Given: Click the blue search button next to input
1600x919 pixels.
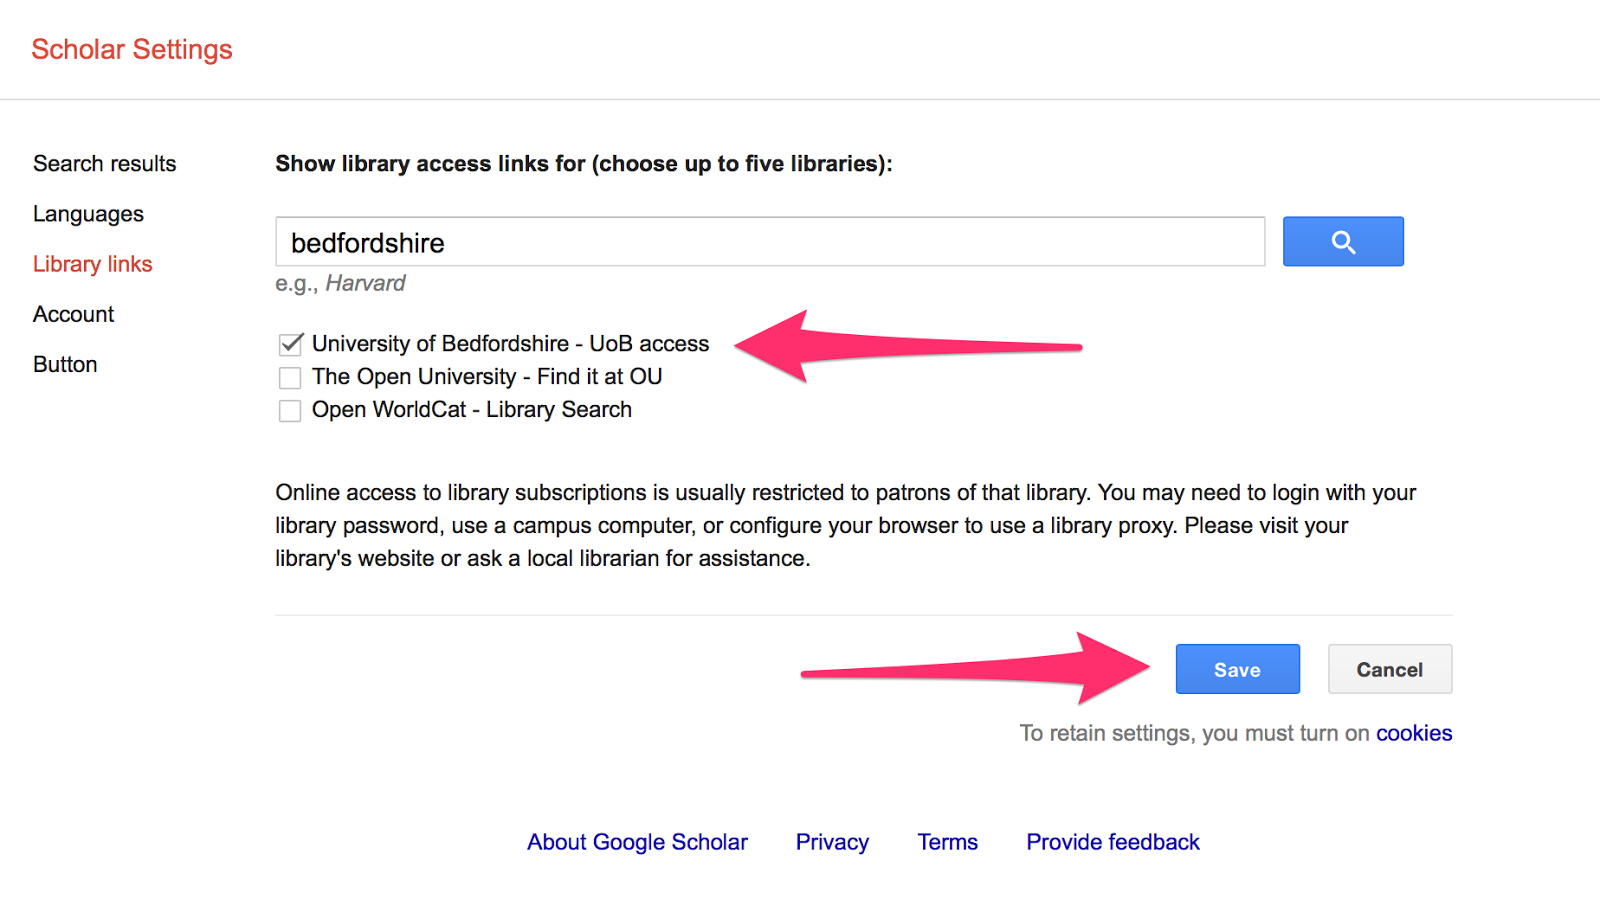Looking at the screenshot, I should point(1343,241).
